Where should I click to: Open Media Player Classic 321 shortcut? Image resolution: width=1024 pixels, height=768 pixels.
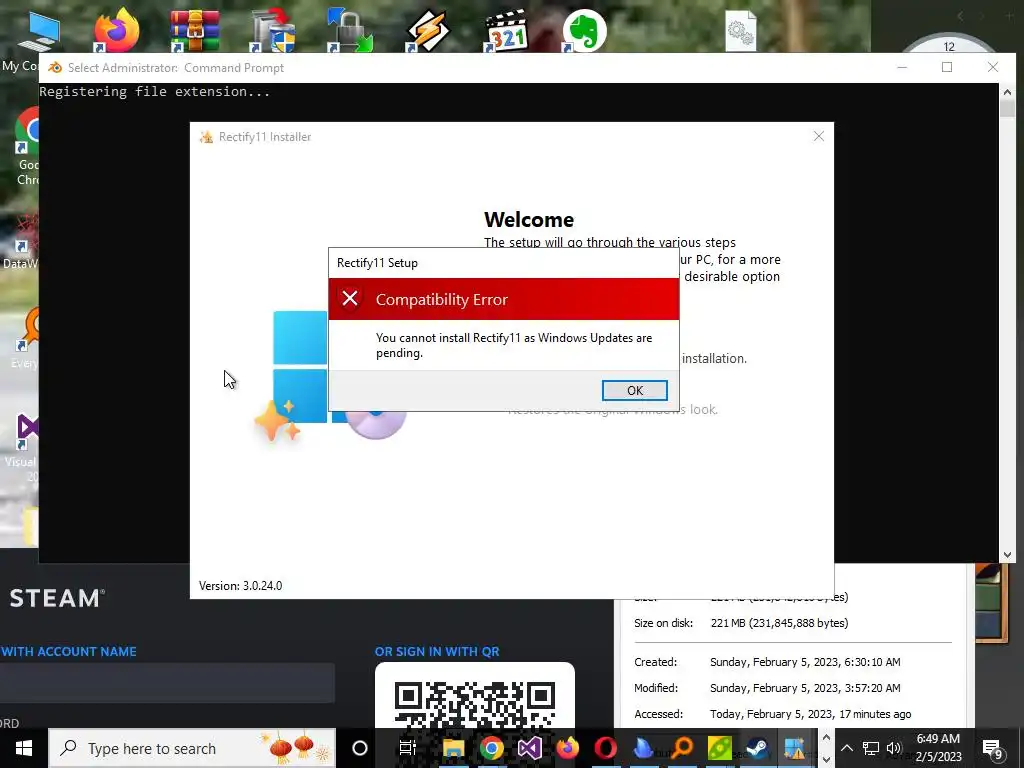click(x=506, y=30)
